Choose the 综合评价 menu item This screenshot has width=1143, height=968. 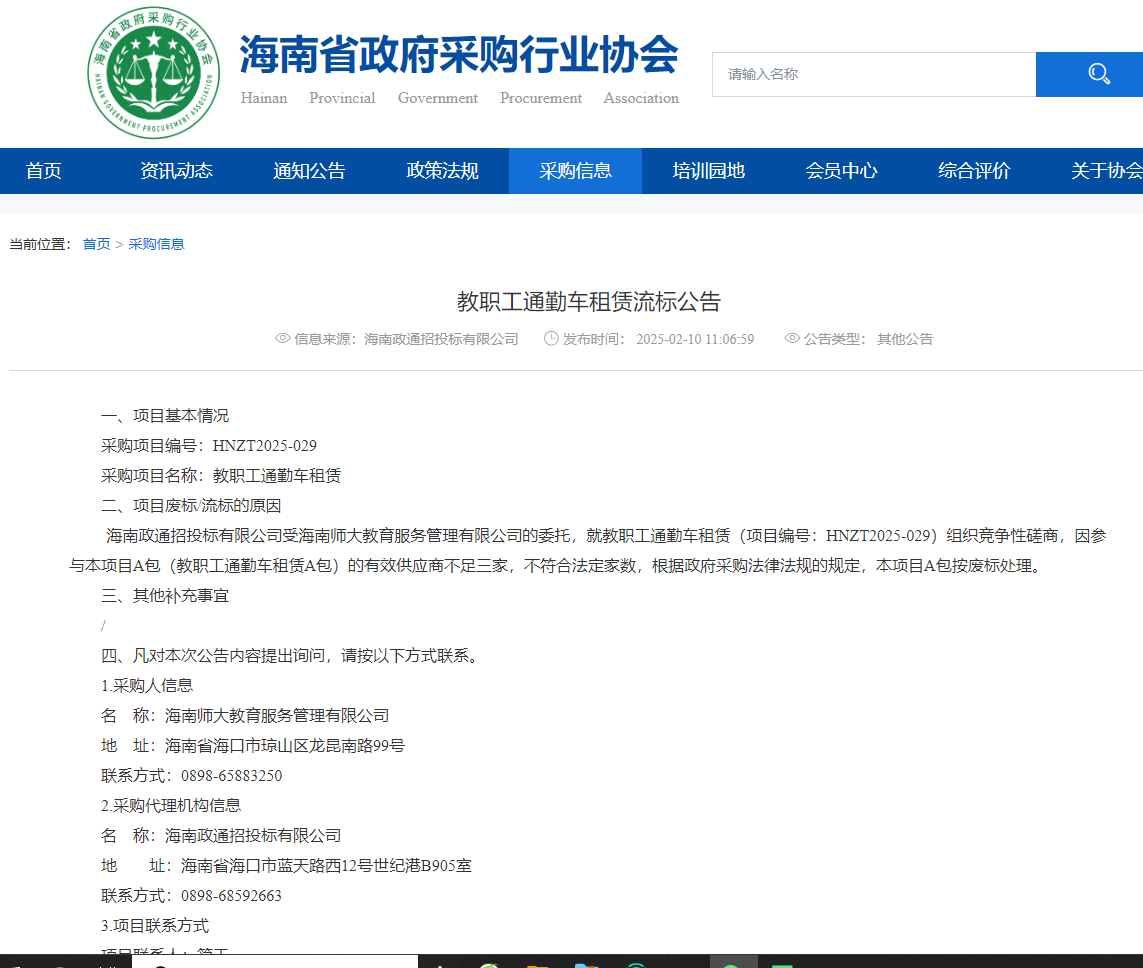coord(974,171)
